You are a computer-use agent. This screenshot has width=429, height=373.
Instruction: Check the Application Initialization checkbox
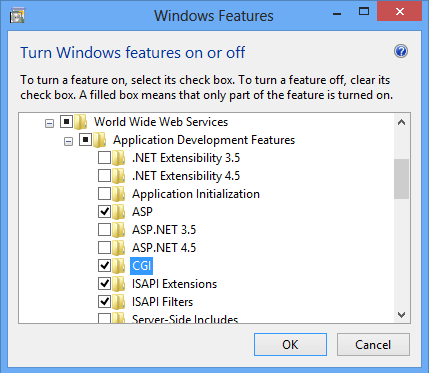point(104,194)
